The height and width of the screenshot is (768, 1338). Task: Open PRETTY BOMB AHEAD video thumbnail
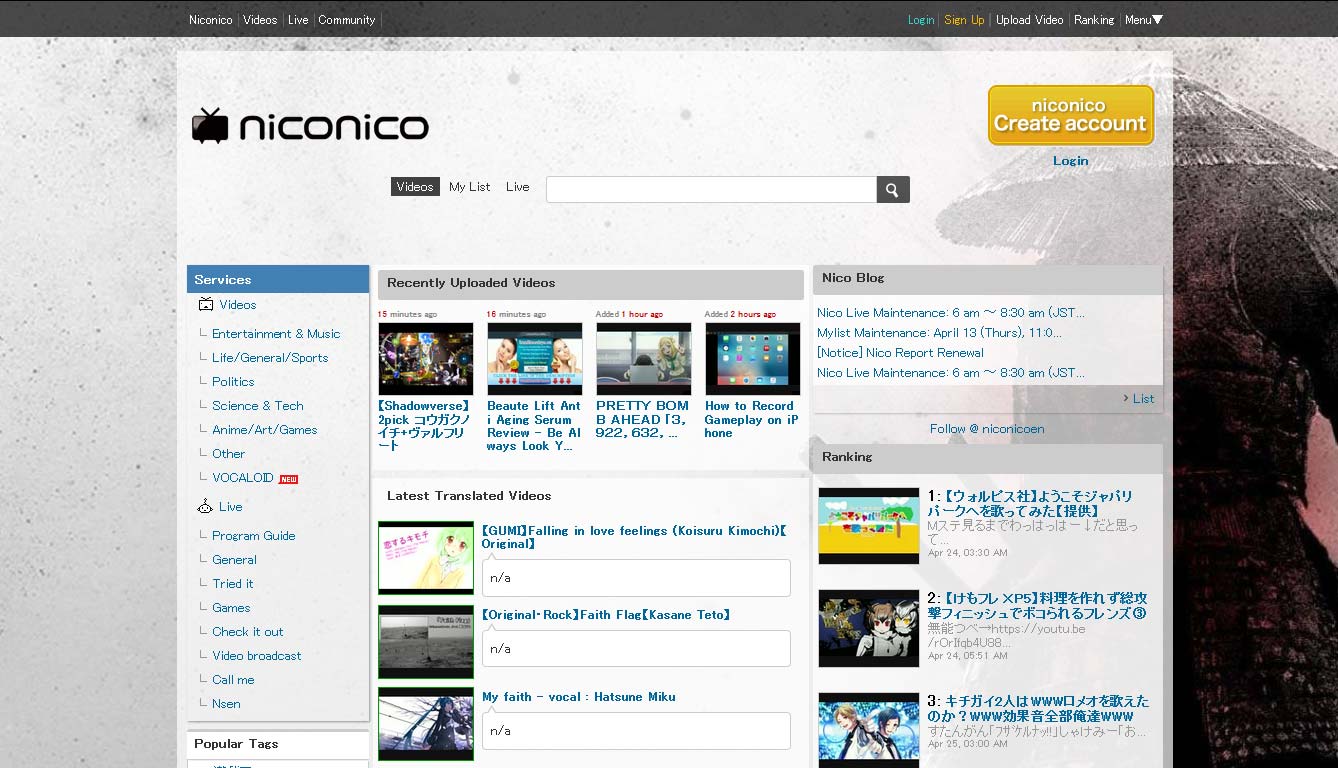point(644,359)
